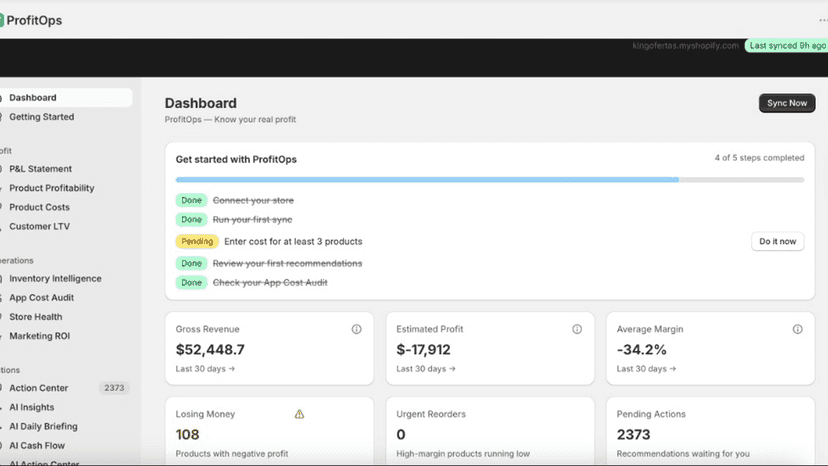Open Gross Revenue info icon

(x=356, y=329)
